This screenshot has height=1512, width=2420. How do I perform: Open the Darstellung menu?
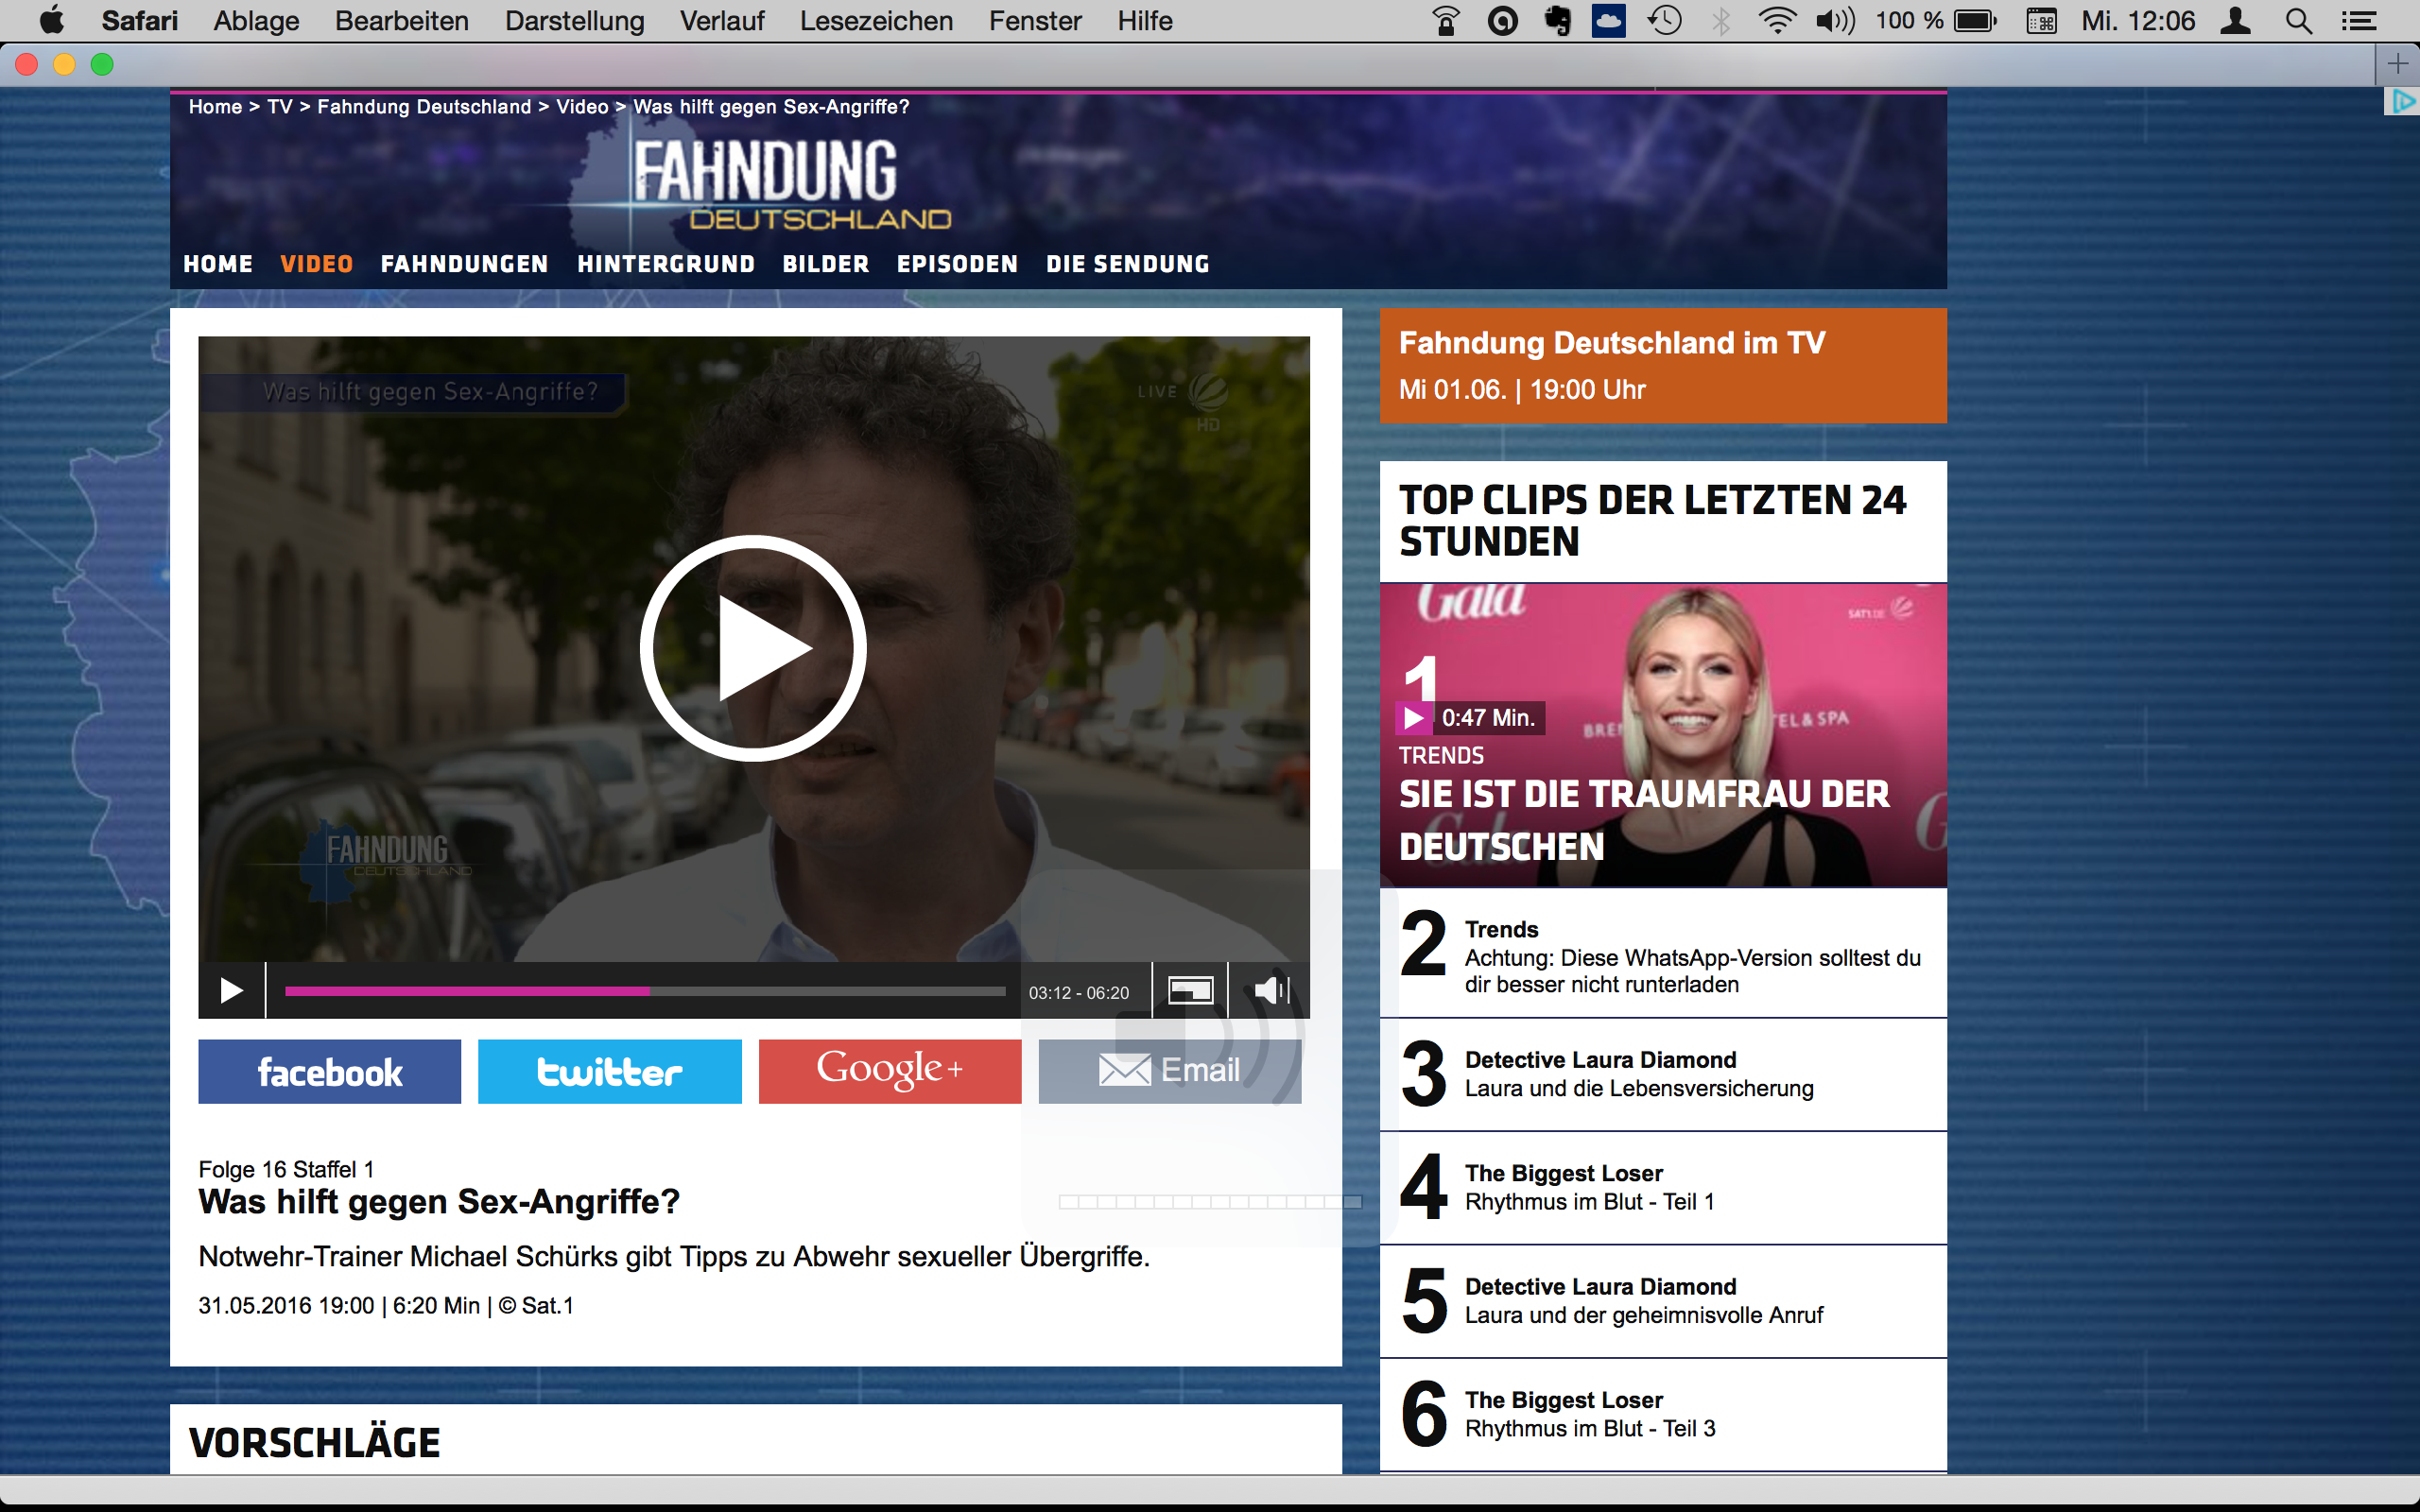tap(575, 21)
